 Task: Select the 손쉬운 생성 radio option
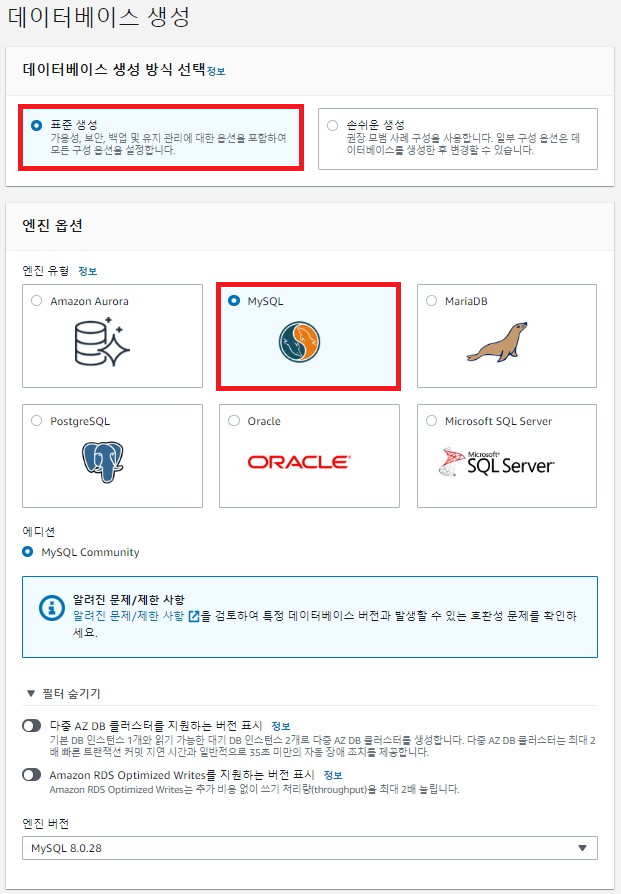click(332, 125)
